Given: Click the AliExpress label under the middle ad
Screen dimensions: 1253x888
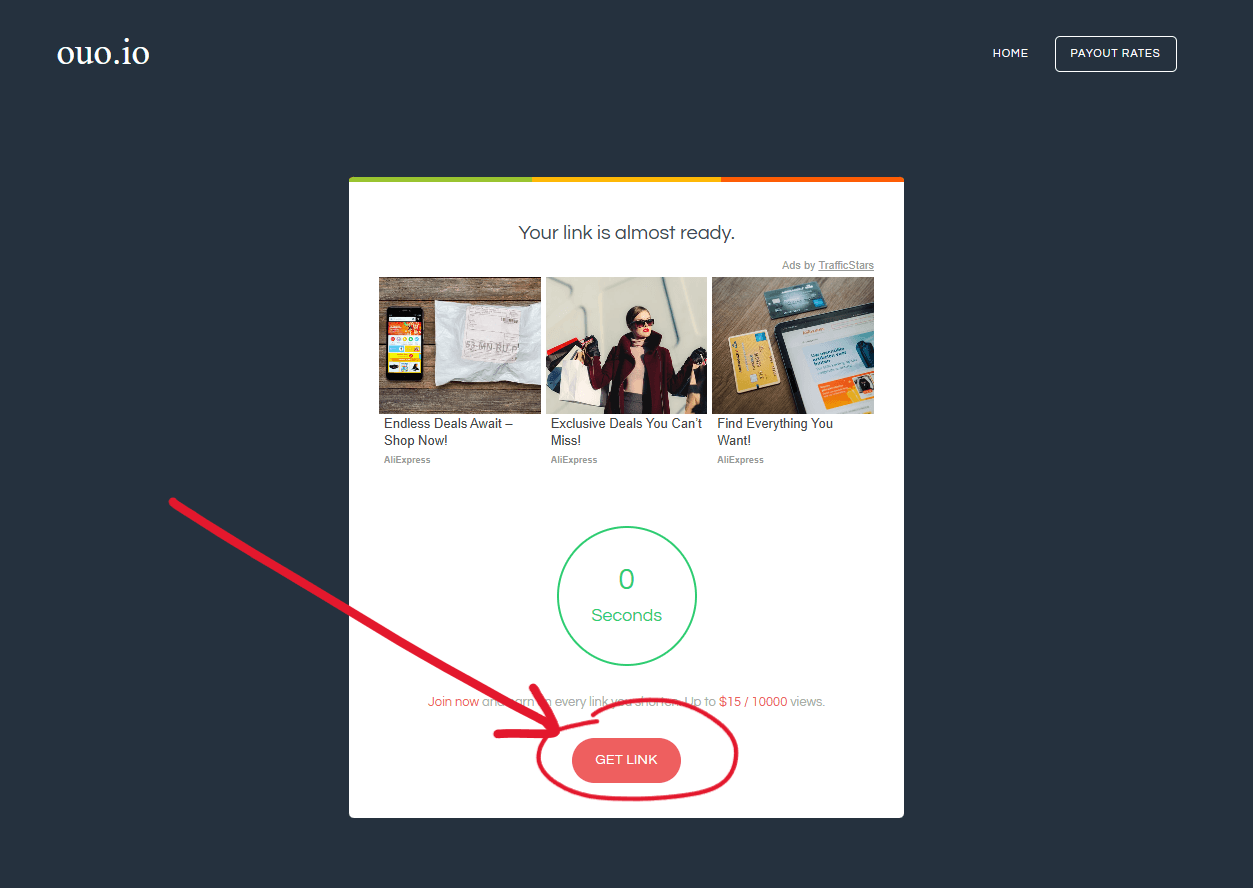Looking at the screenshot, I should 574,459.
